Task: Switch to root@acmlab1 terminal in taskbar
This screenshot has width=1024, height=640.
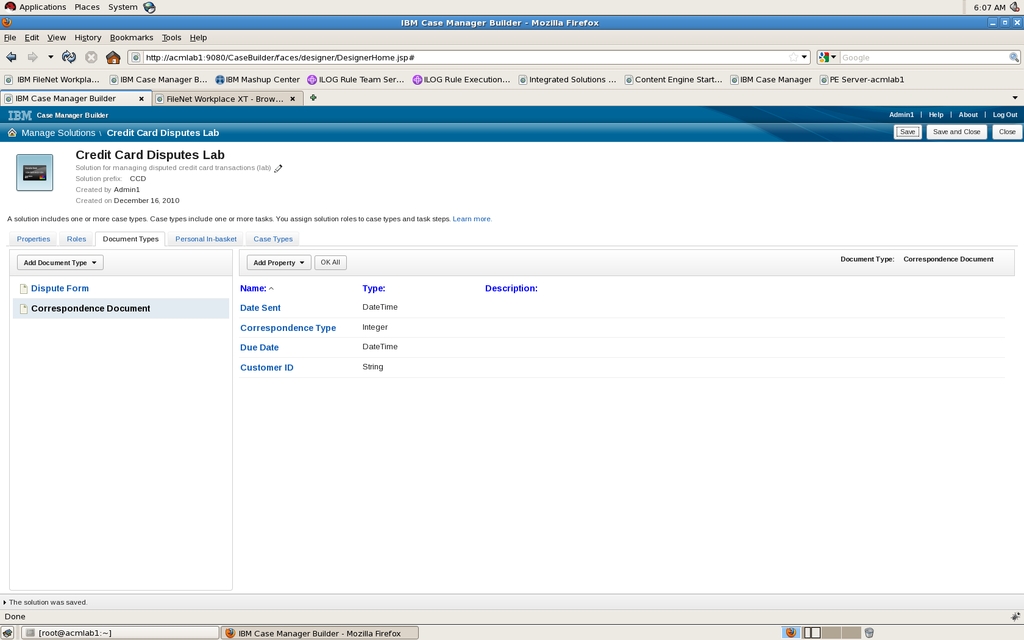Action: 120,633
